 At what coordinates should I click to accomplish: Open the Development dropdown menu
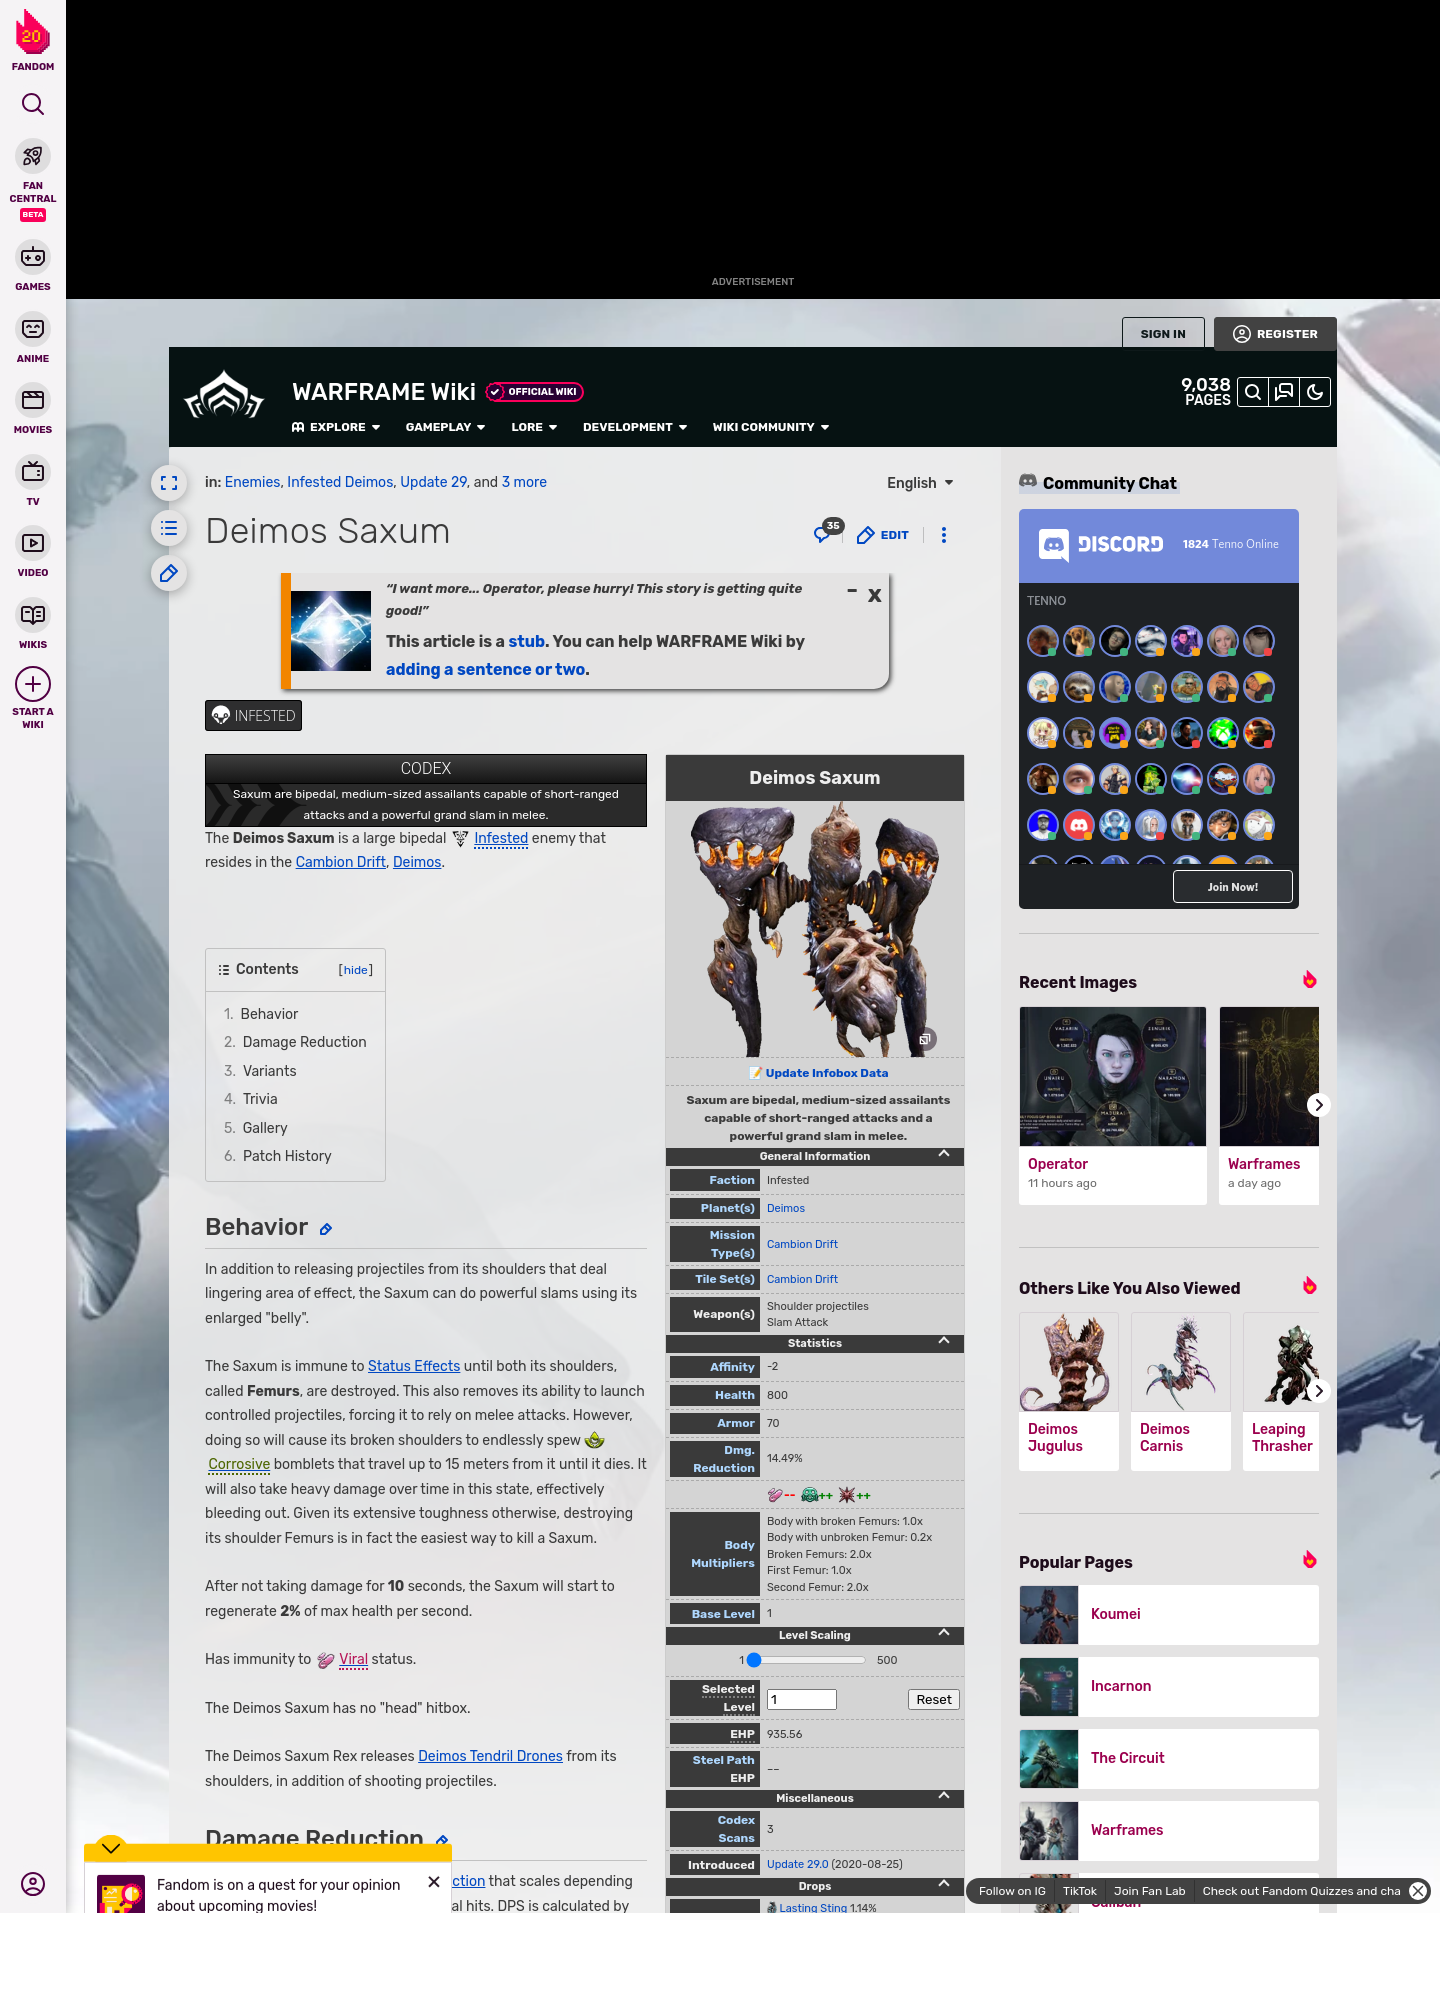[635, 427]
